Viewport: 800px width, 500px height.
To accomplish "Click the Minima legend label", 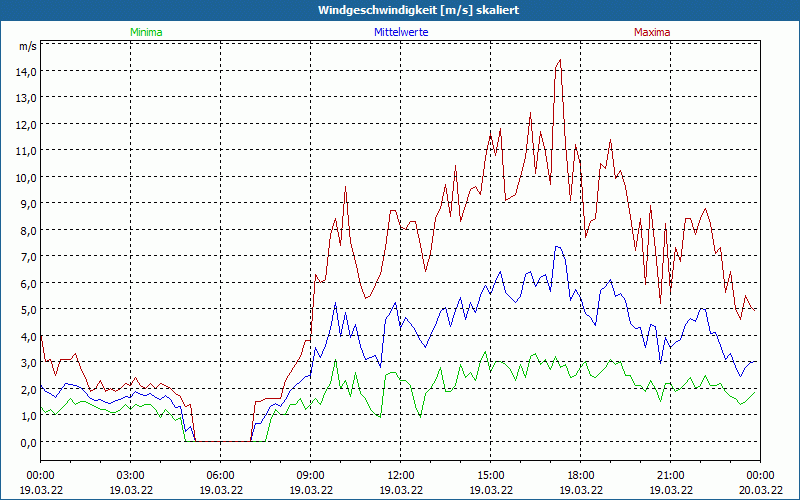I will coord(145,32).
